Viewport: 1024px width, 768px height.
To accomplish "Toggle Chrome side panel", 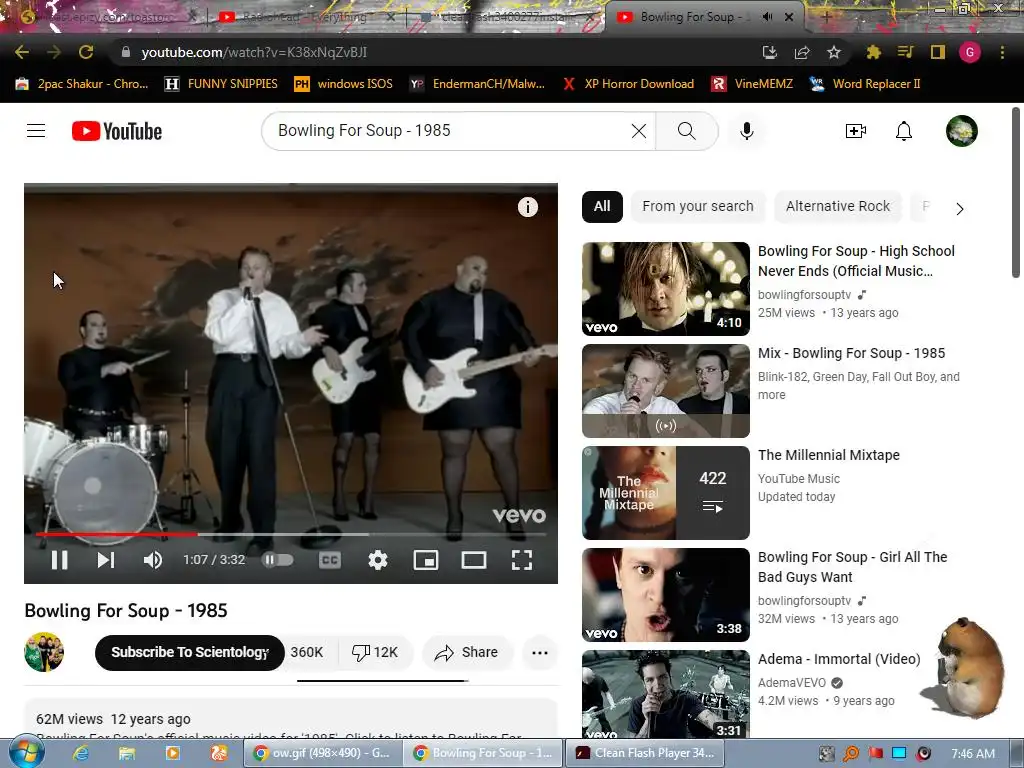I will point(938,52).
